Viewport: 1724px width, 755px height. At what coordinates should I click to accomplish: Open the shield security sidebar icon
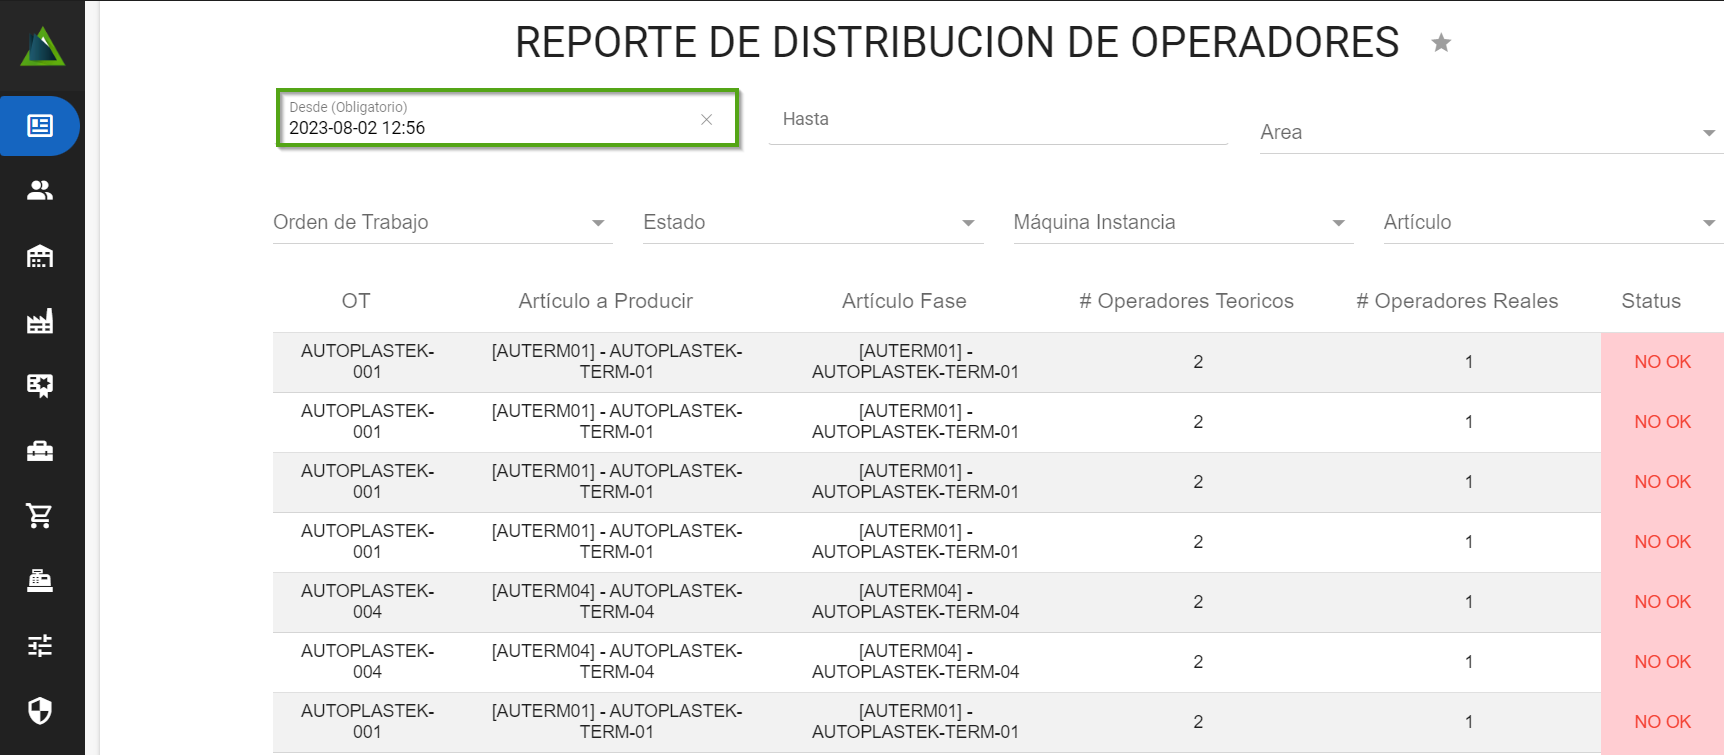point(40,711)
